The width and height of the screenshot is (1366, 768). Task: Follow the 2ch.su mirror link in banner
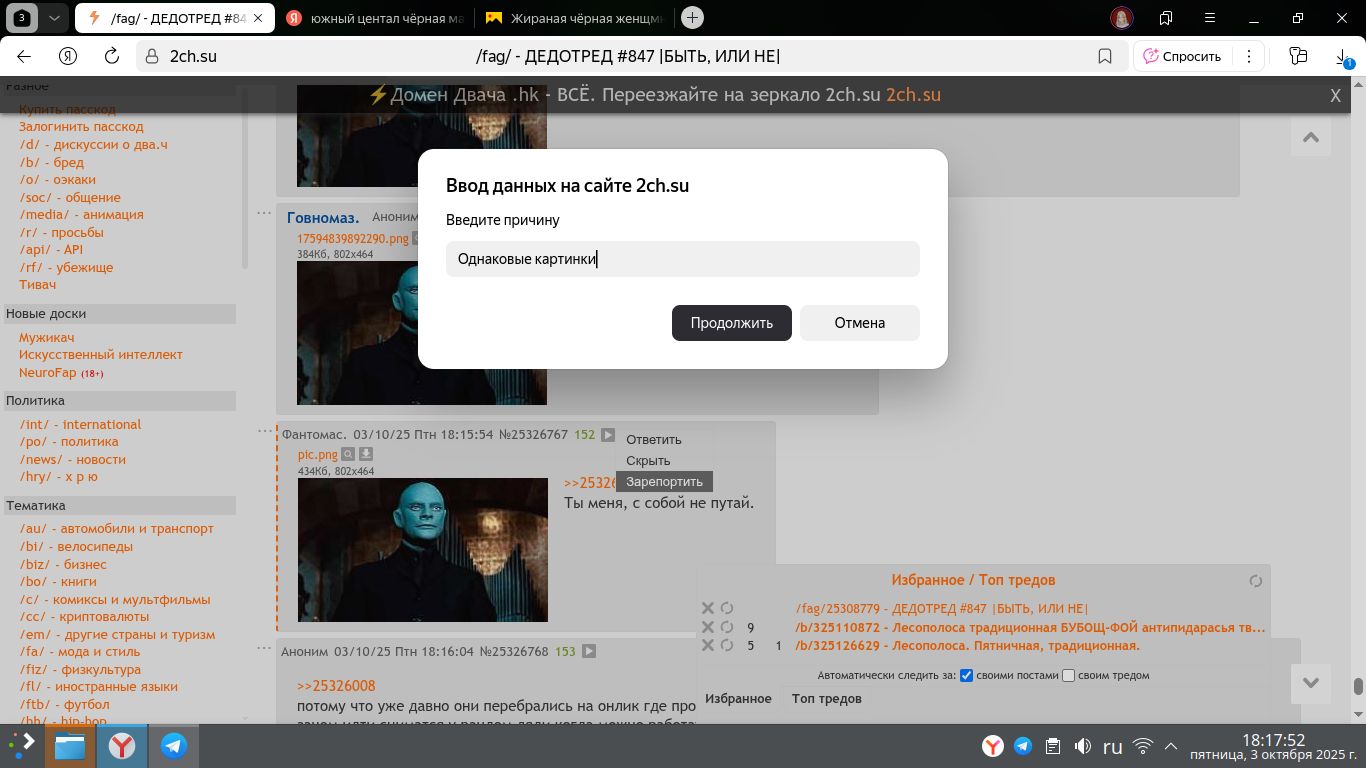(x=913, y=95)
